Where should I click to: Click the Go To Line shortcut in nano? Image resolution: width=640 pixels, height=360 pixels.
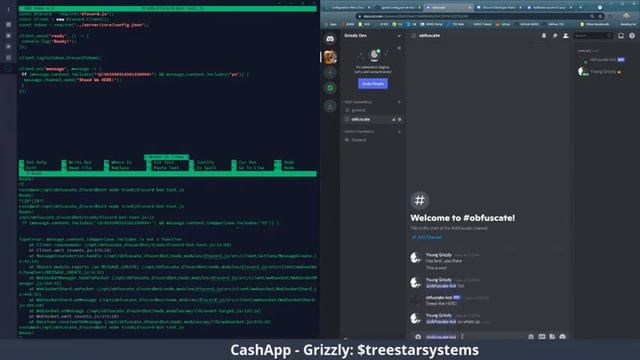(x=248, y=168)
